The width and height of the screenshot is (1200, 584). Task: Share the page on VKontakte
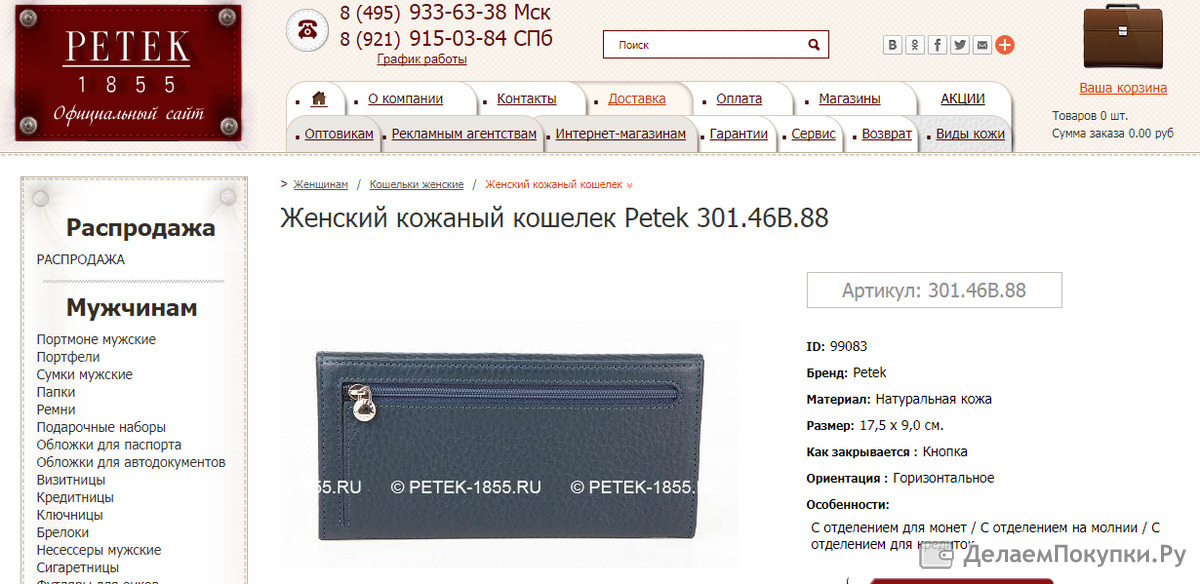(x=892, y=45)
